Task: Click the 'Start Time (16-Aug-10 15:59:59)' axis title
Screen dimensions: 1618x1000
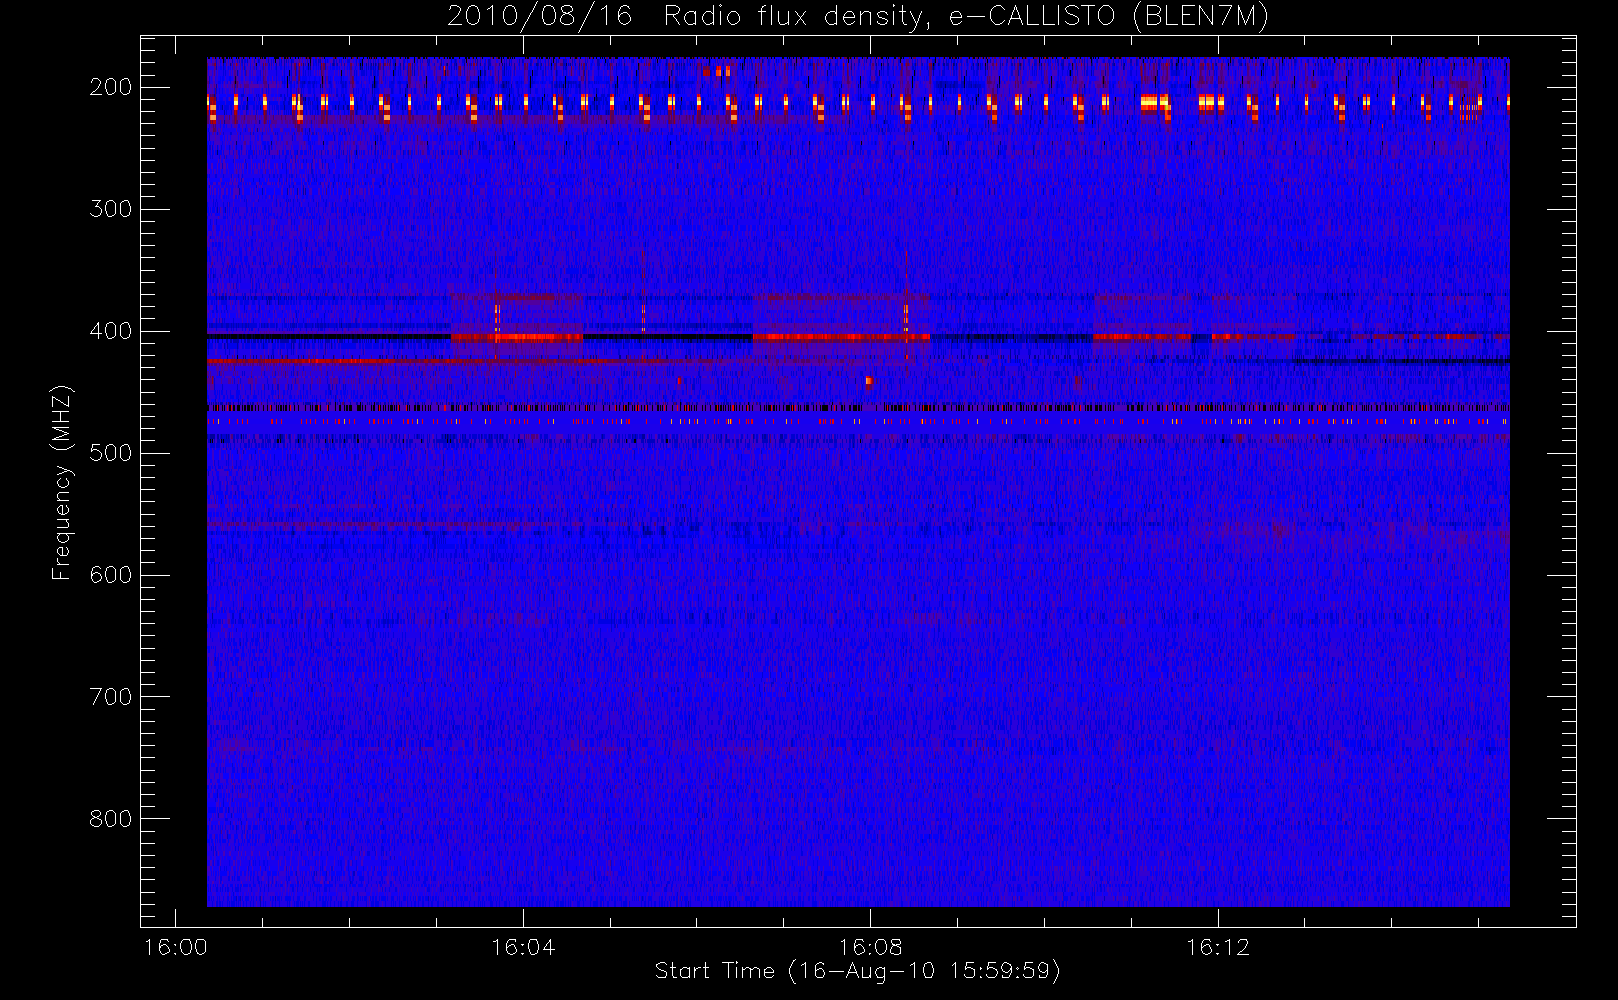Action: (857, 971)
